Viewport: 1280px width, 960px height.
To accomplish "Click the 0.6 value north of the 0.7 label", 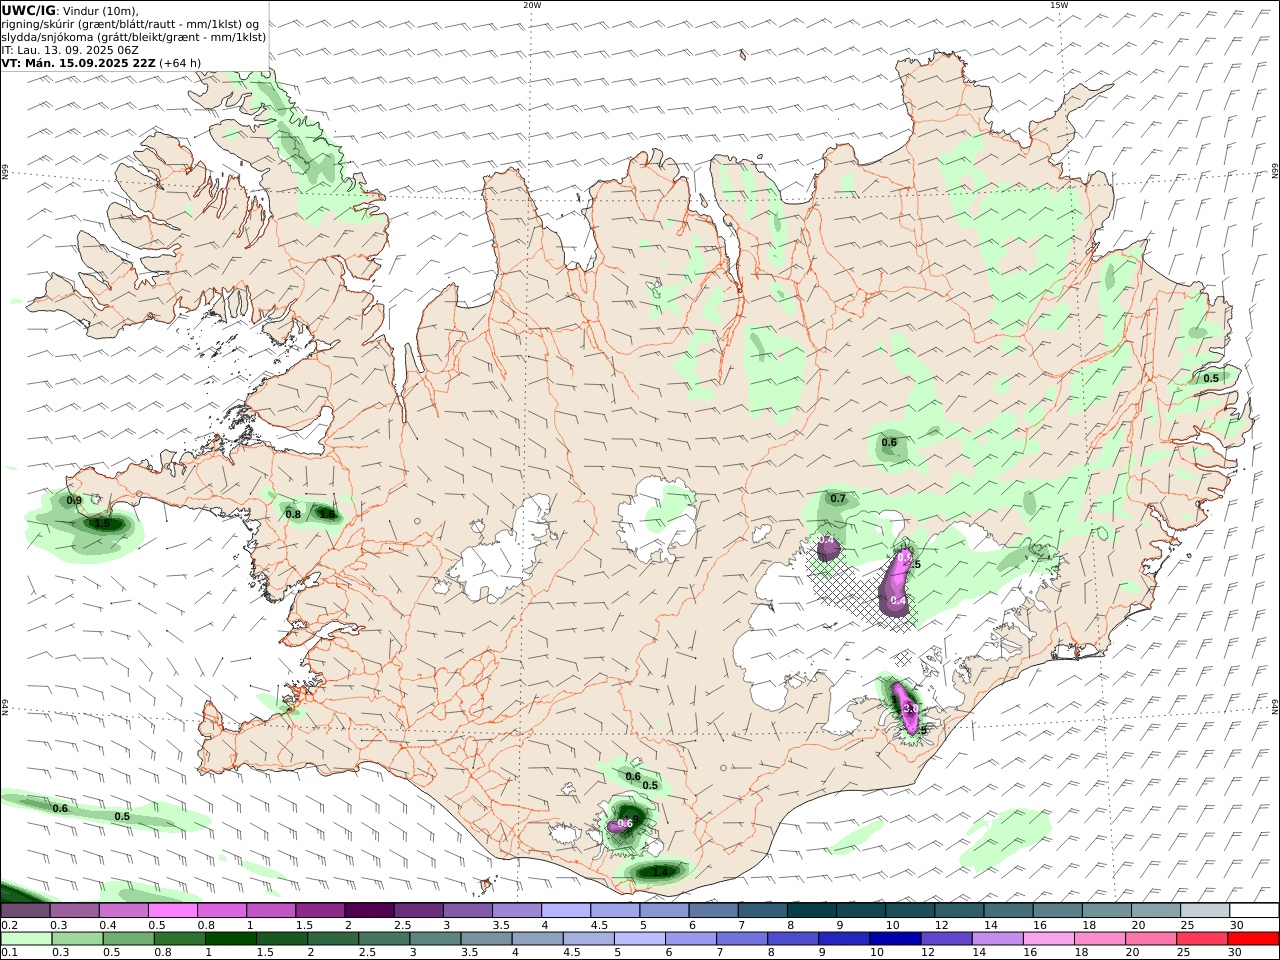I will 889,442.
